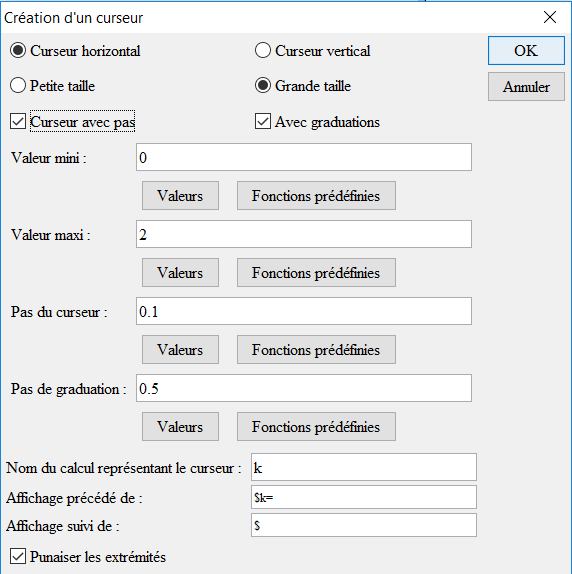
Task: Focus the Valeur maxi input field
Action: 304,234
